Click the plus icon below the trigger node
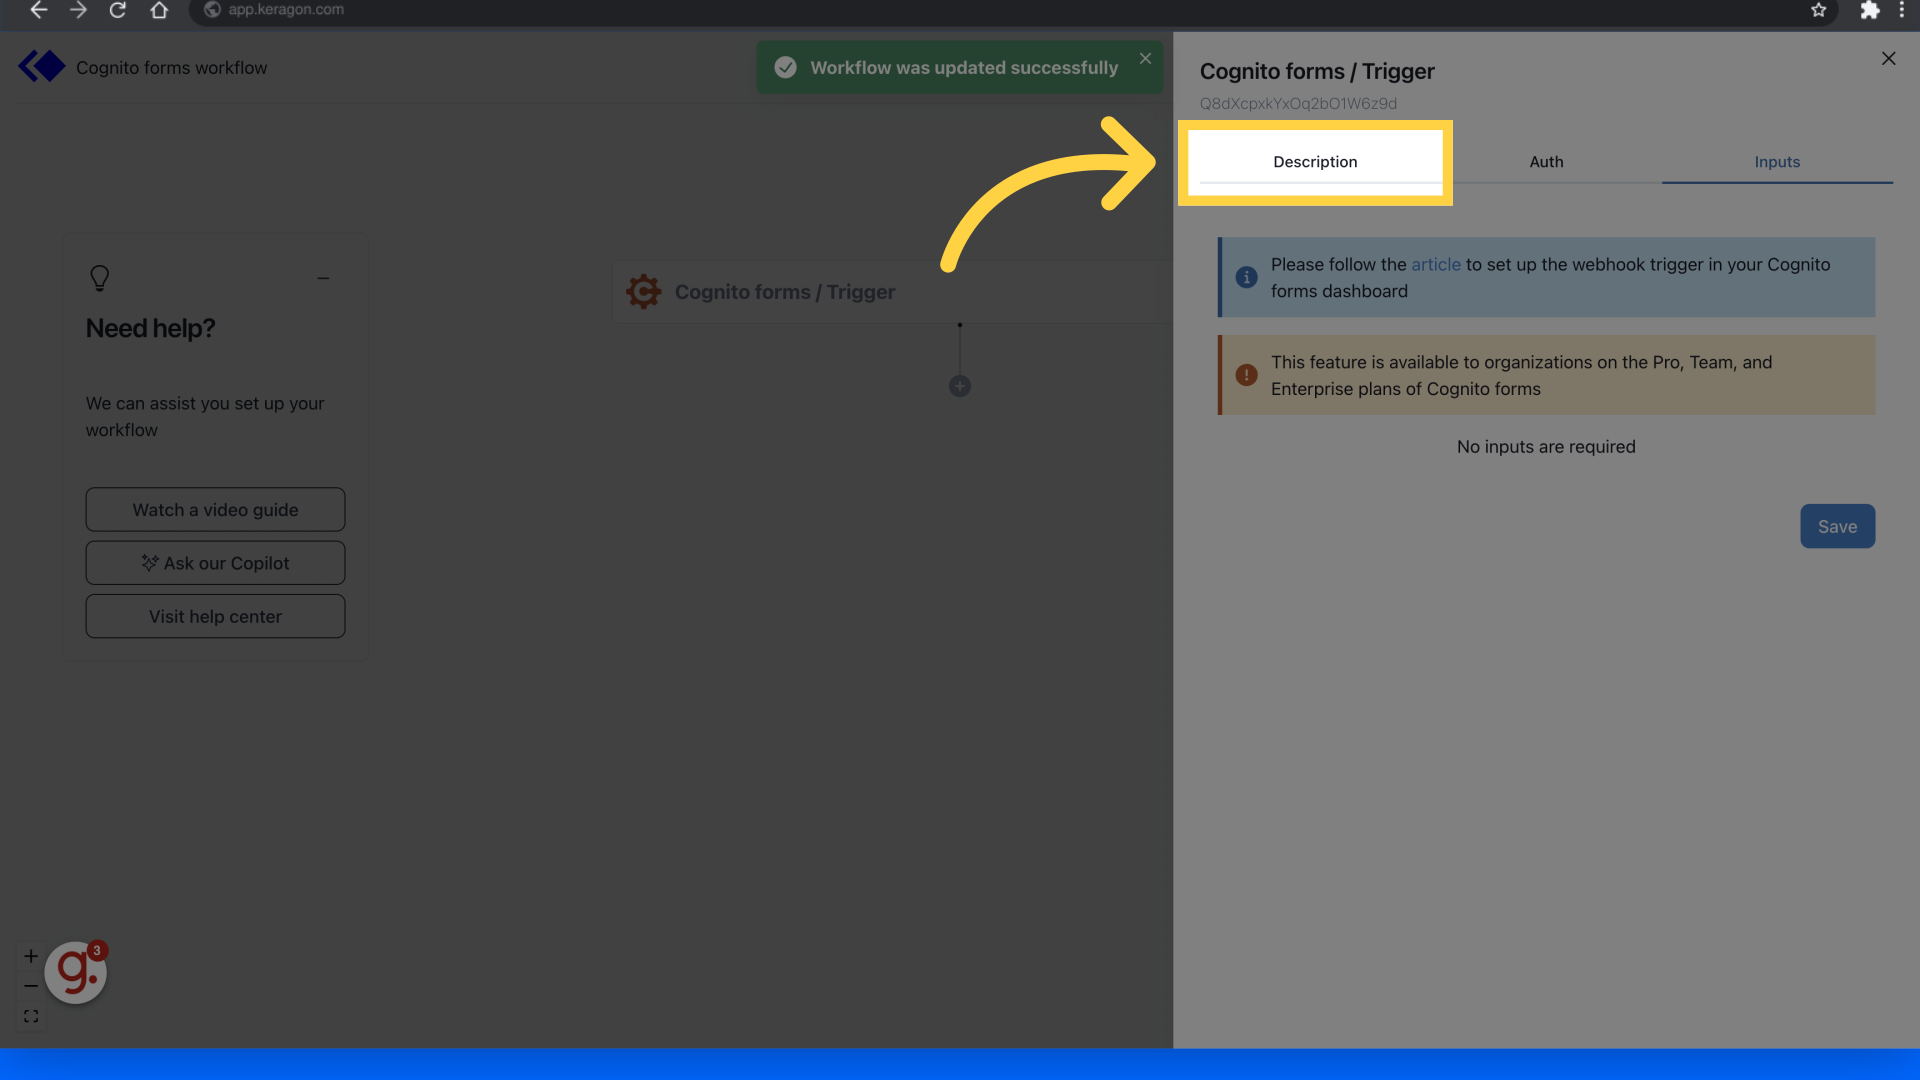This screenshot has height=1080, width=1920. (959, 385)
